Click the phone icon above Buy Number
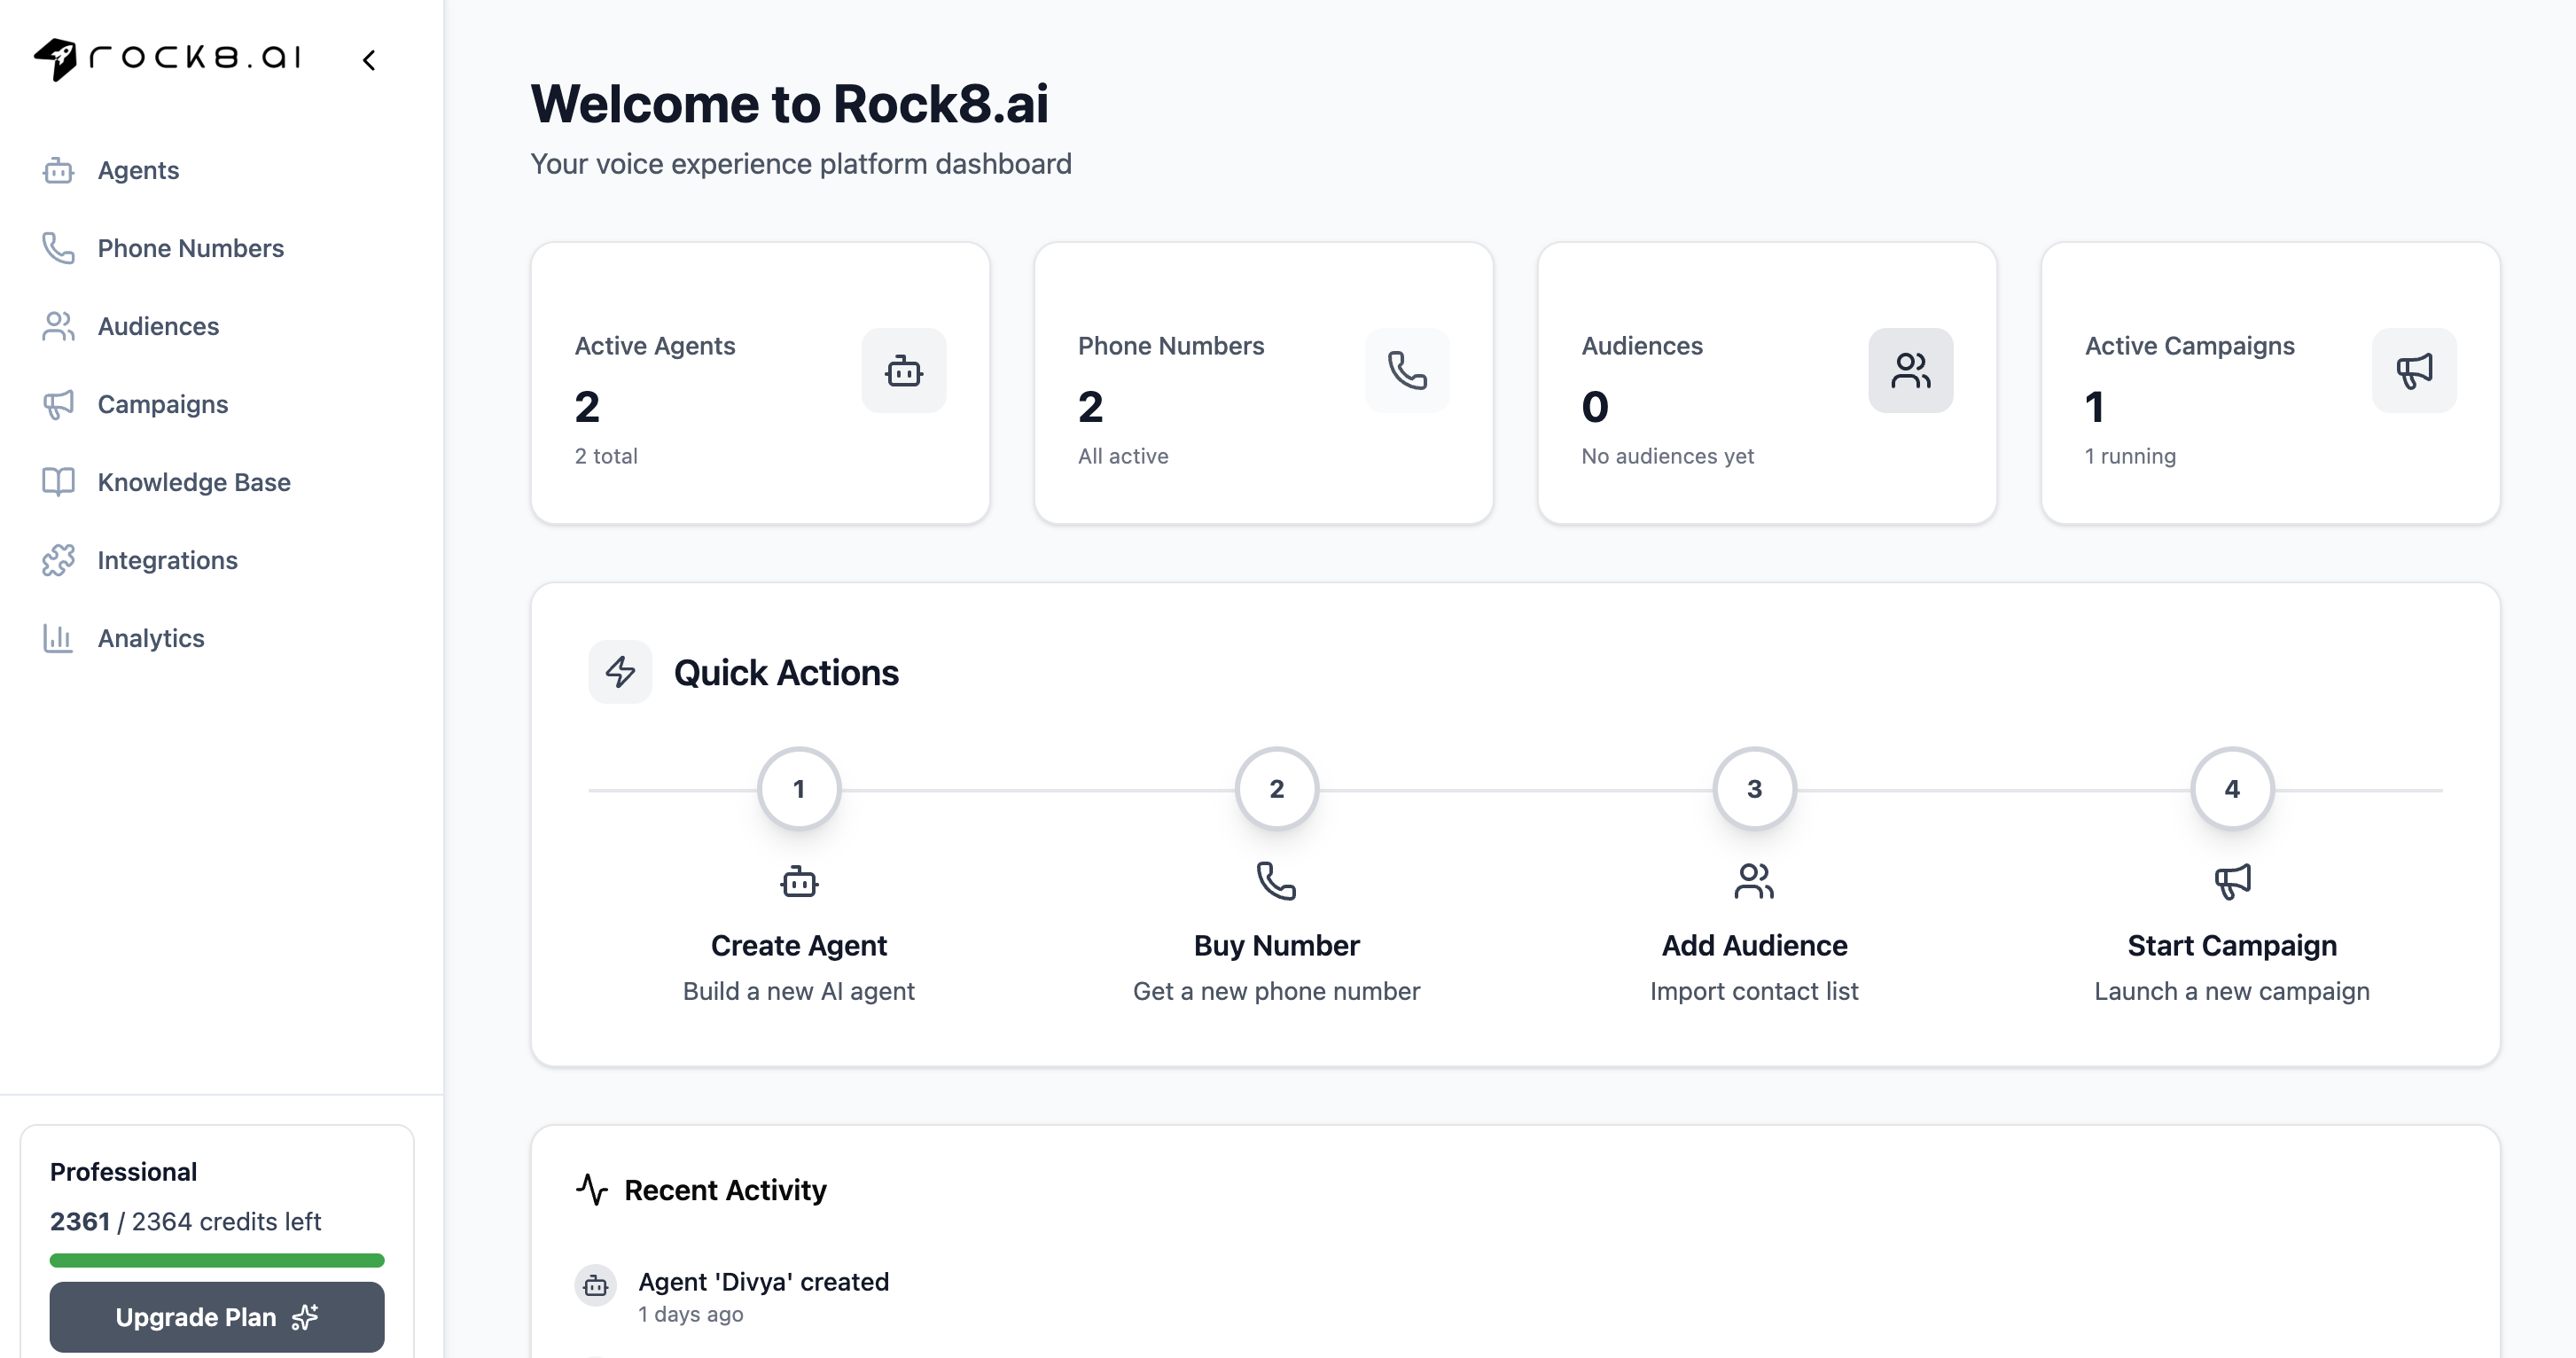This screenshot has width=2576, height=1358. [x=1276, y=881]
